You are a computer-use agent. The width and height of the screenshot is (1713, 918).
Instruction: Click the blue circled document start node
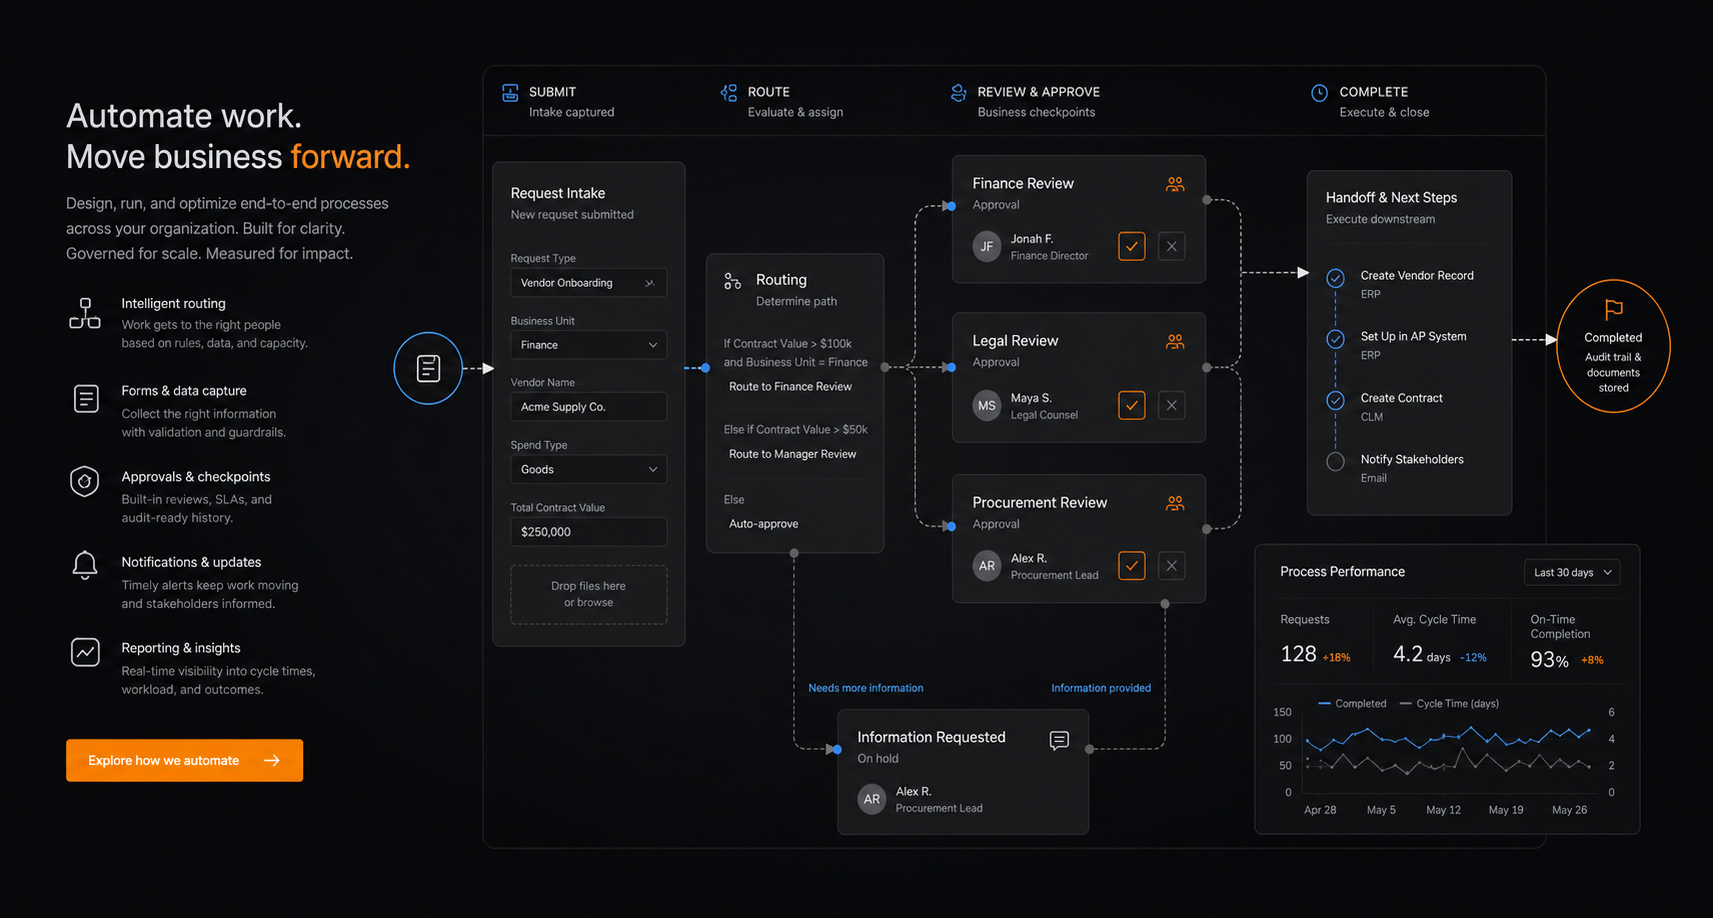pyautogui.click(x=428, y=368)
